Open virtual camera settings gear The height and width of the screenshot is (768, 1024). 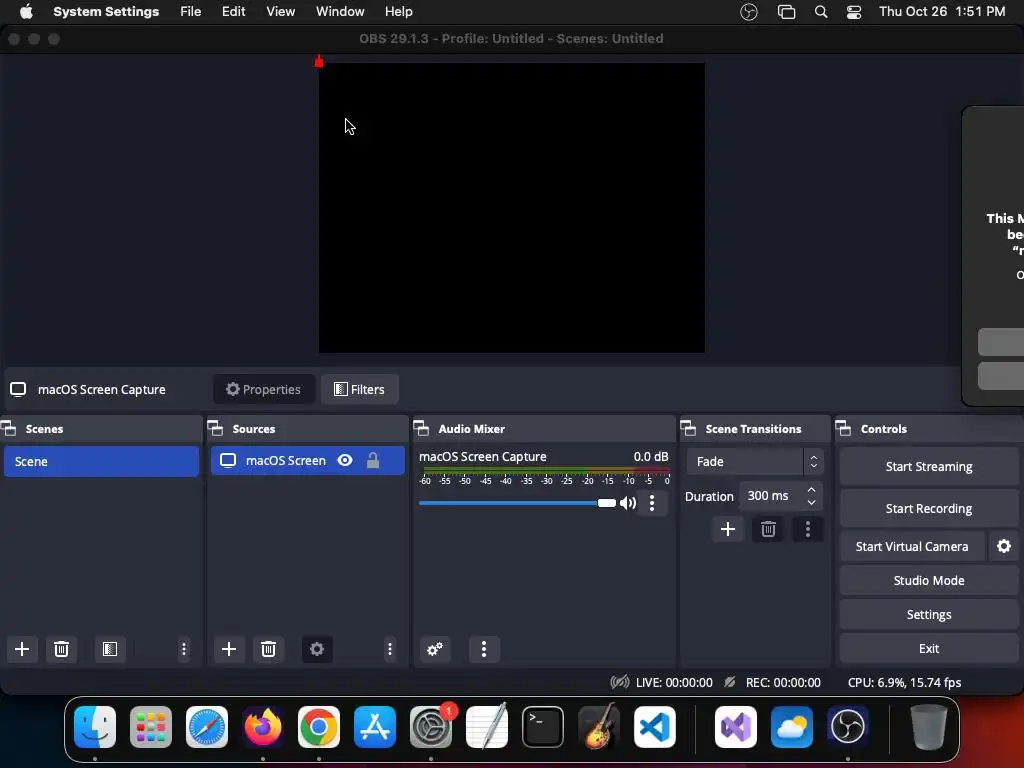point(1004,546)
